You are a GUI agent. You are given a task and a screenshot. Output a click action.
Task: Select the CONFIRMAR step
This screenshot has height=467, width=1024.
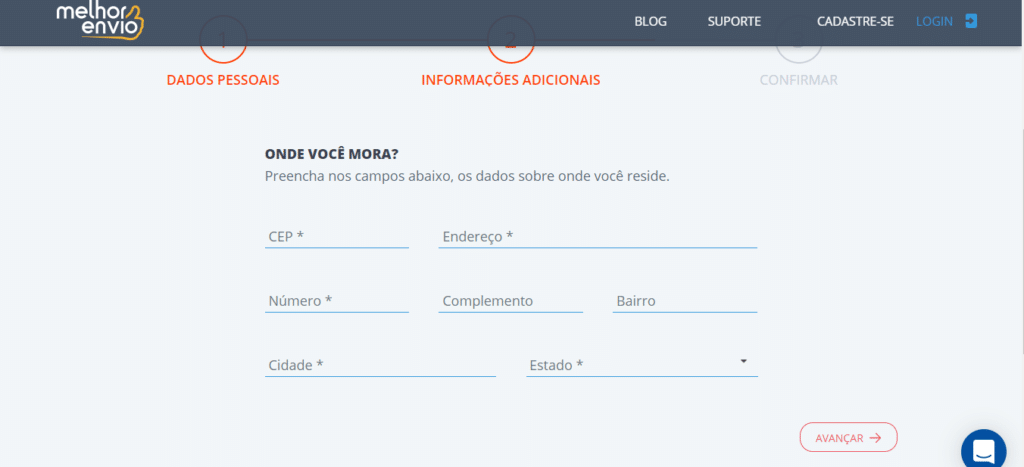[x=799, y=80]
